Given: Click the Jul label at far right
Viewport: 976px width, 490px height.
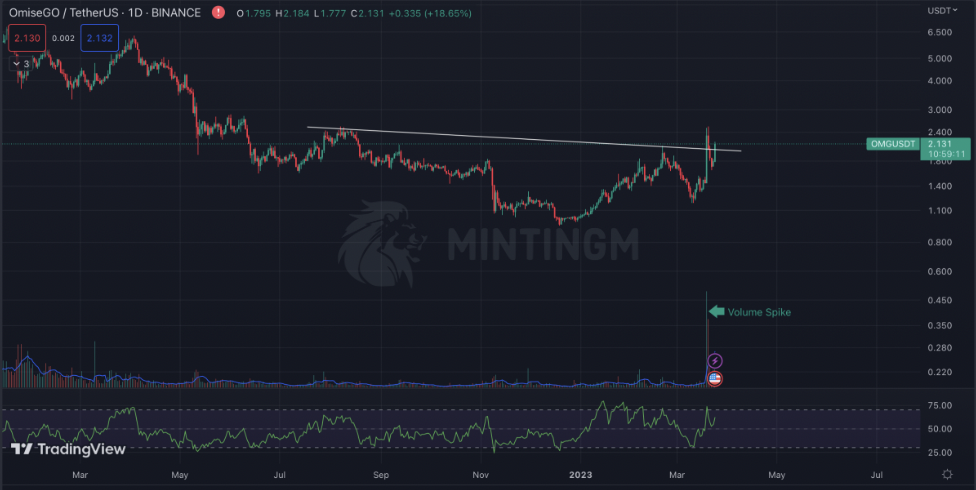Looking at the screenshot, I should pyautogui.click(x=876, y=474).
